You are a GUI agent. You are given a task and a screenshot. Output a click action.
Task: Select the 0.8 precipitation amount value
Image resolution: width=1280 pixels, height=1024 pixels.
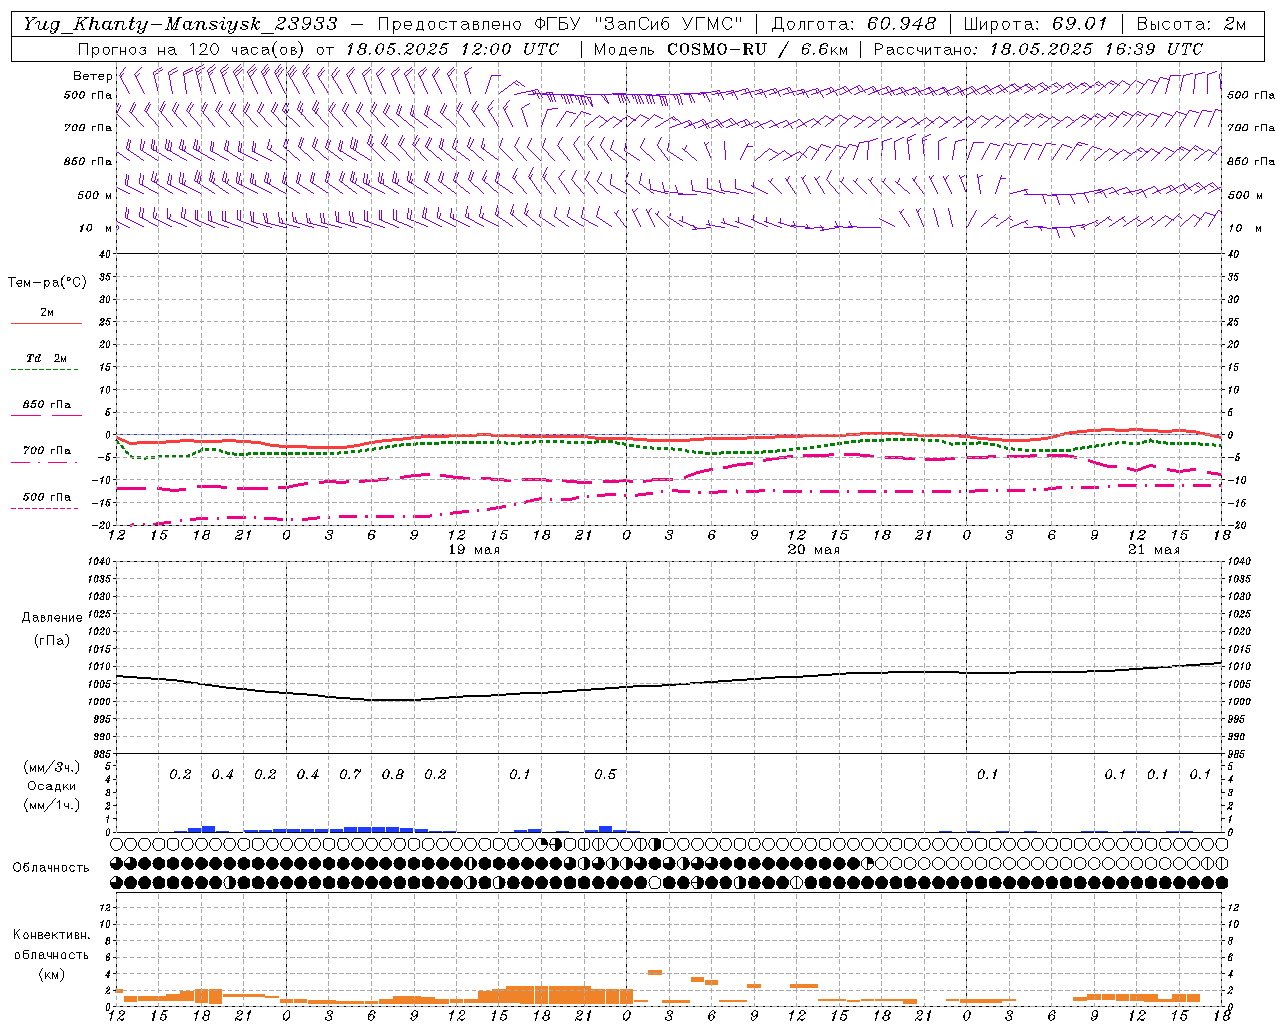coord(393,775)
